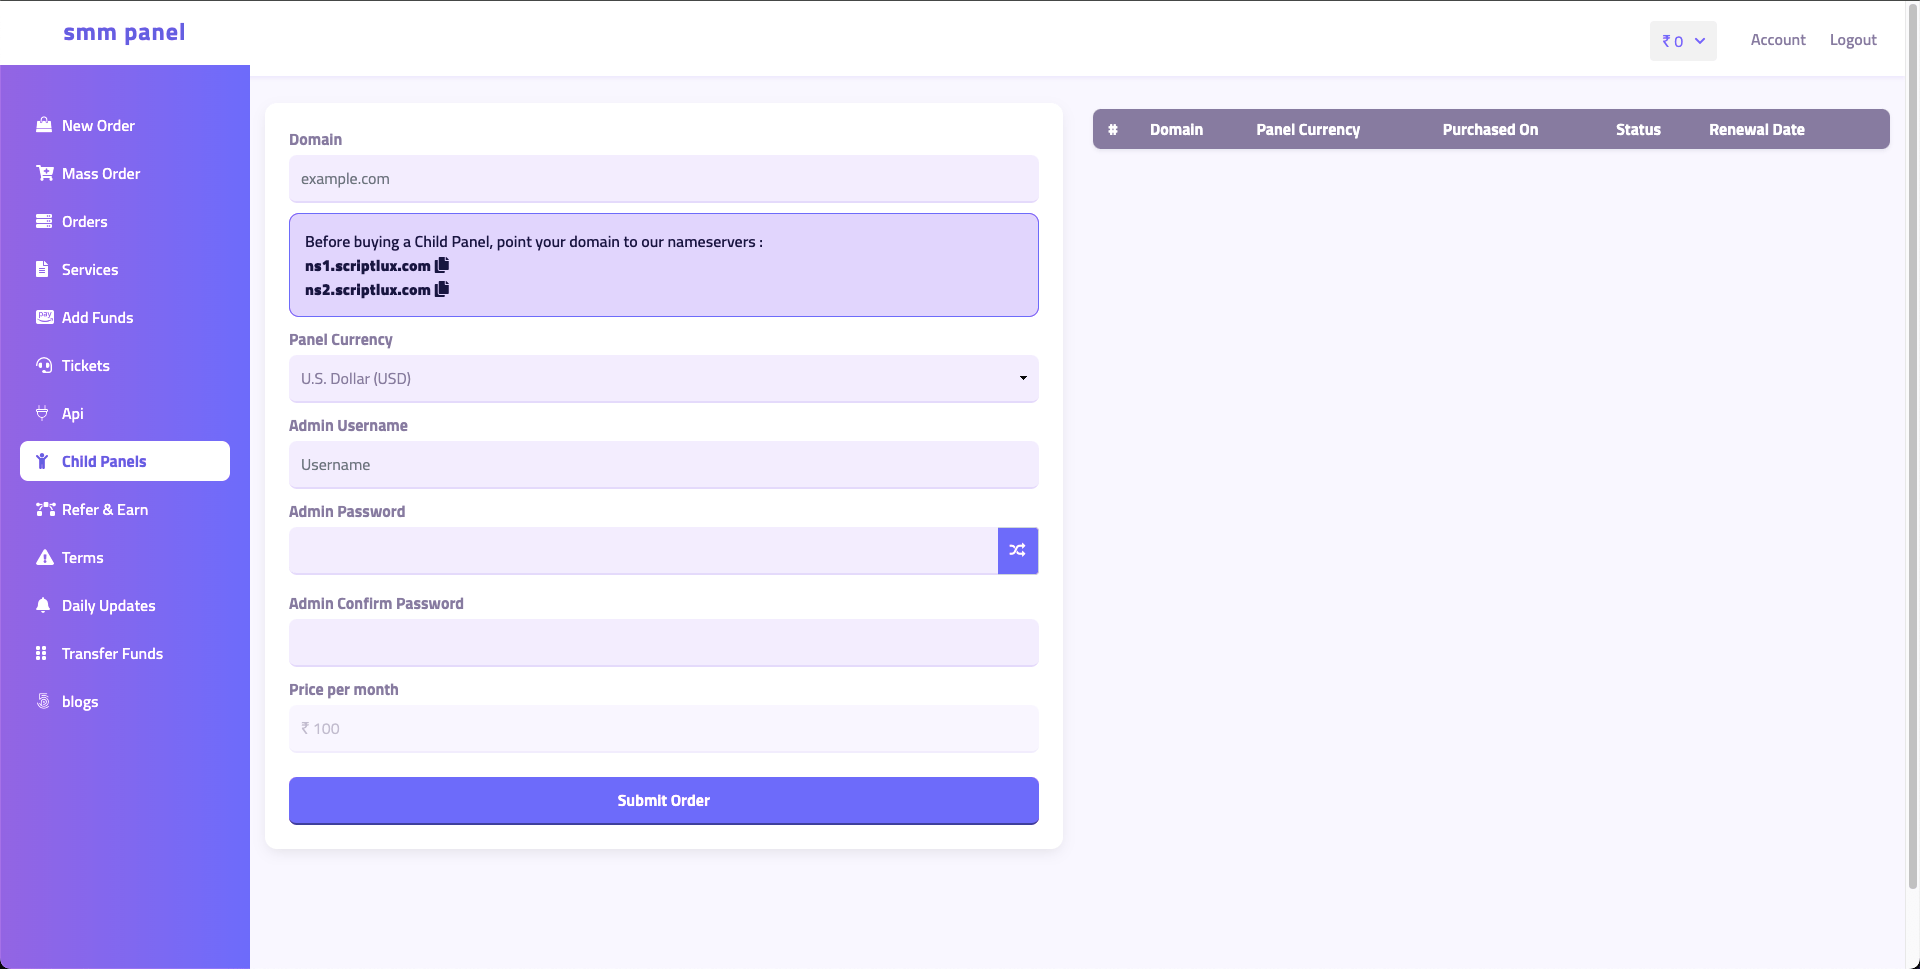This screenshot has height=969, width=1920.
Task: Click the Daily Updates bell icon
Action: point(43,605)
